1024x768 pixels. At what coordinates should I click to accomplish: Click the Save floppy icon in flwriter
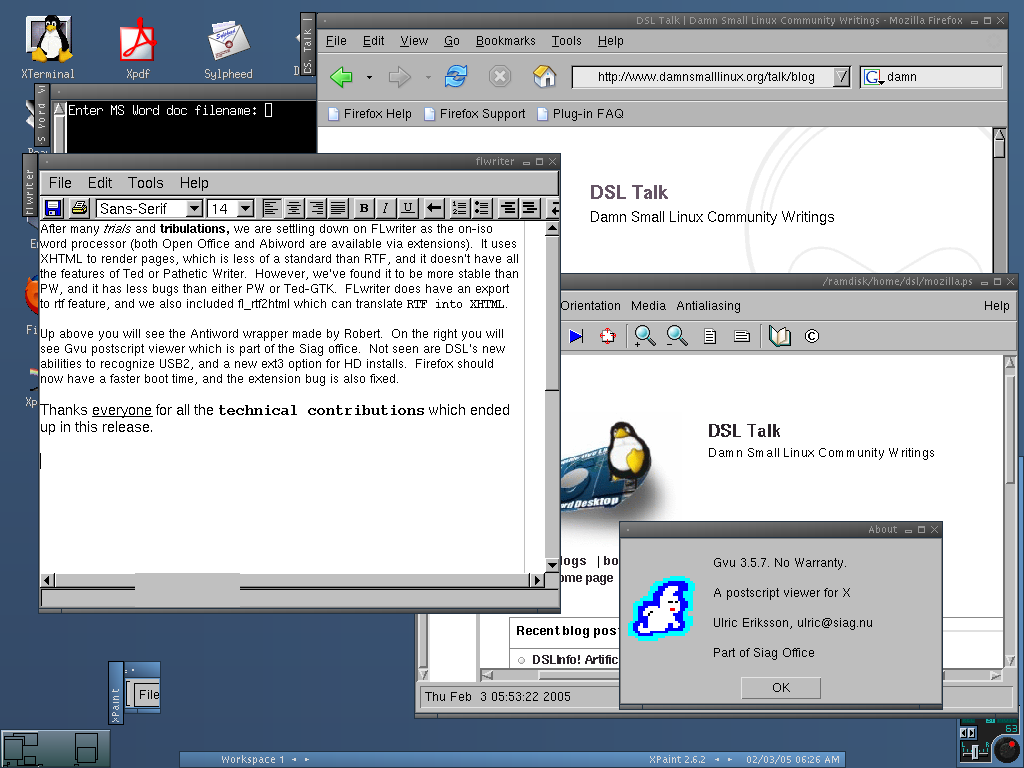(x=53, y=208)
